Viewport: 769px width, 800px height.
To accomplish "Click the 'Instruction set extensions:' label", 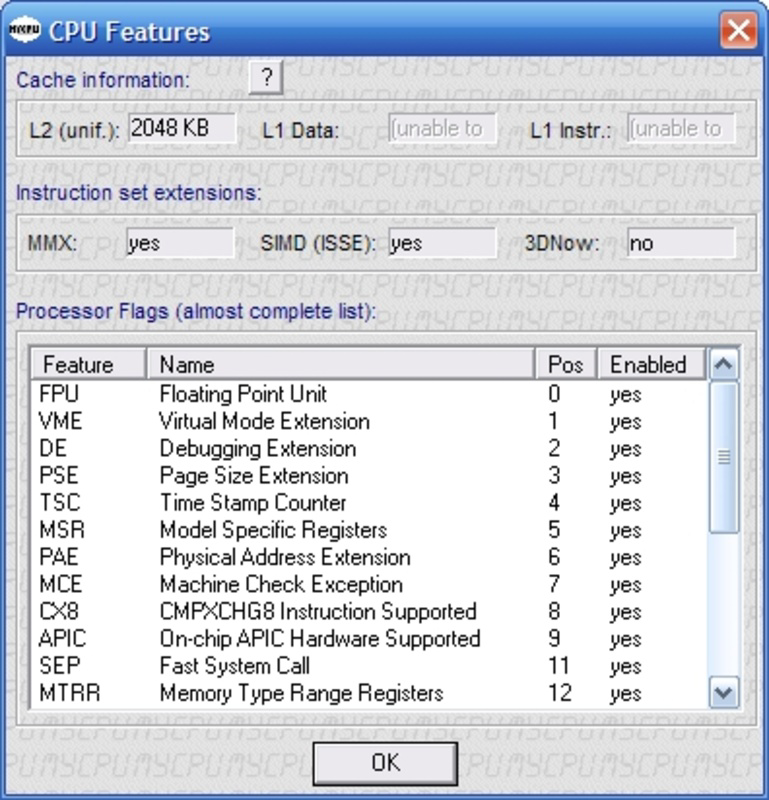I will (138, 193).
